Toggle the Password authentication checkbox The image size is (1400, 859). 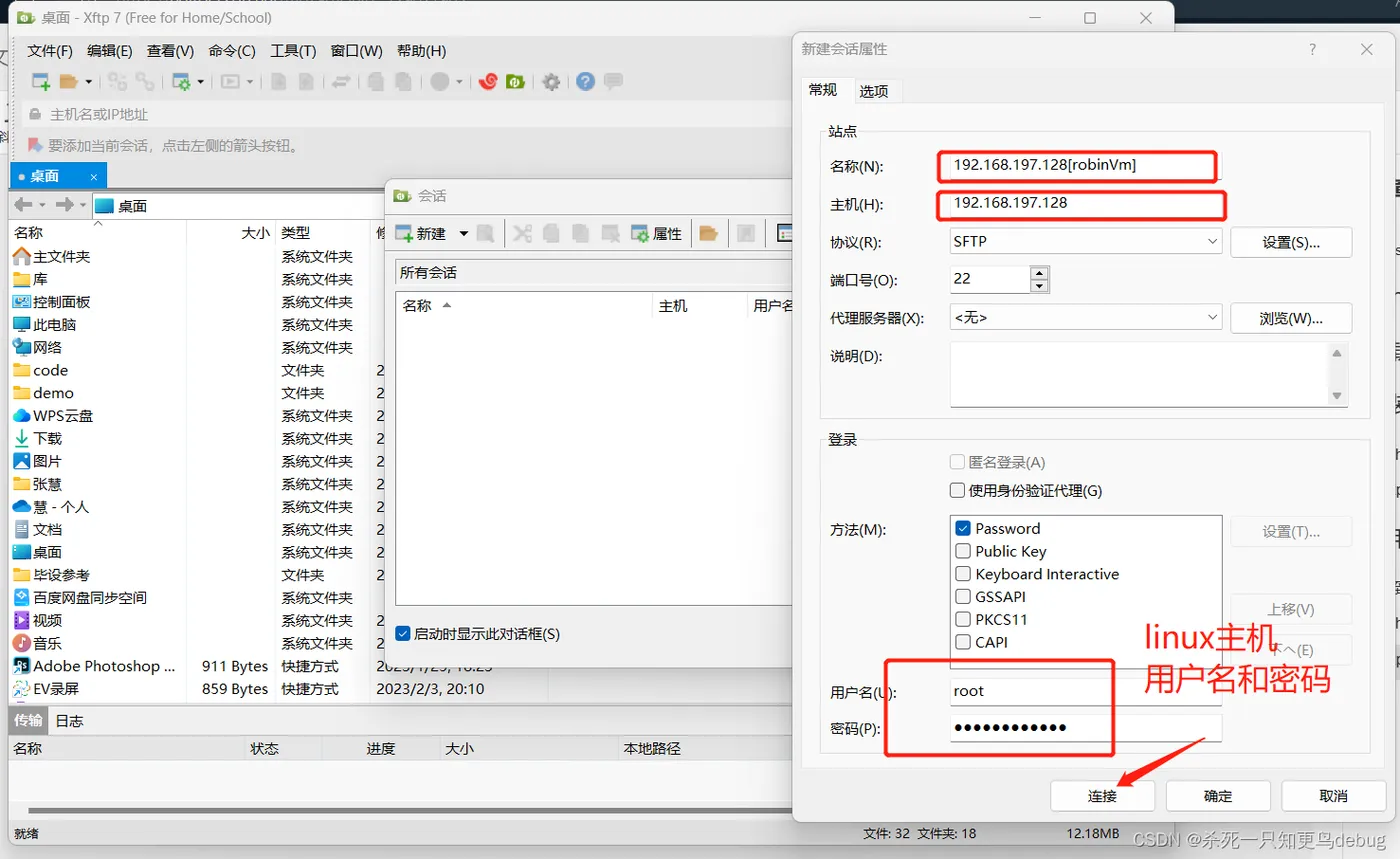tap(963, 528)
